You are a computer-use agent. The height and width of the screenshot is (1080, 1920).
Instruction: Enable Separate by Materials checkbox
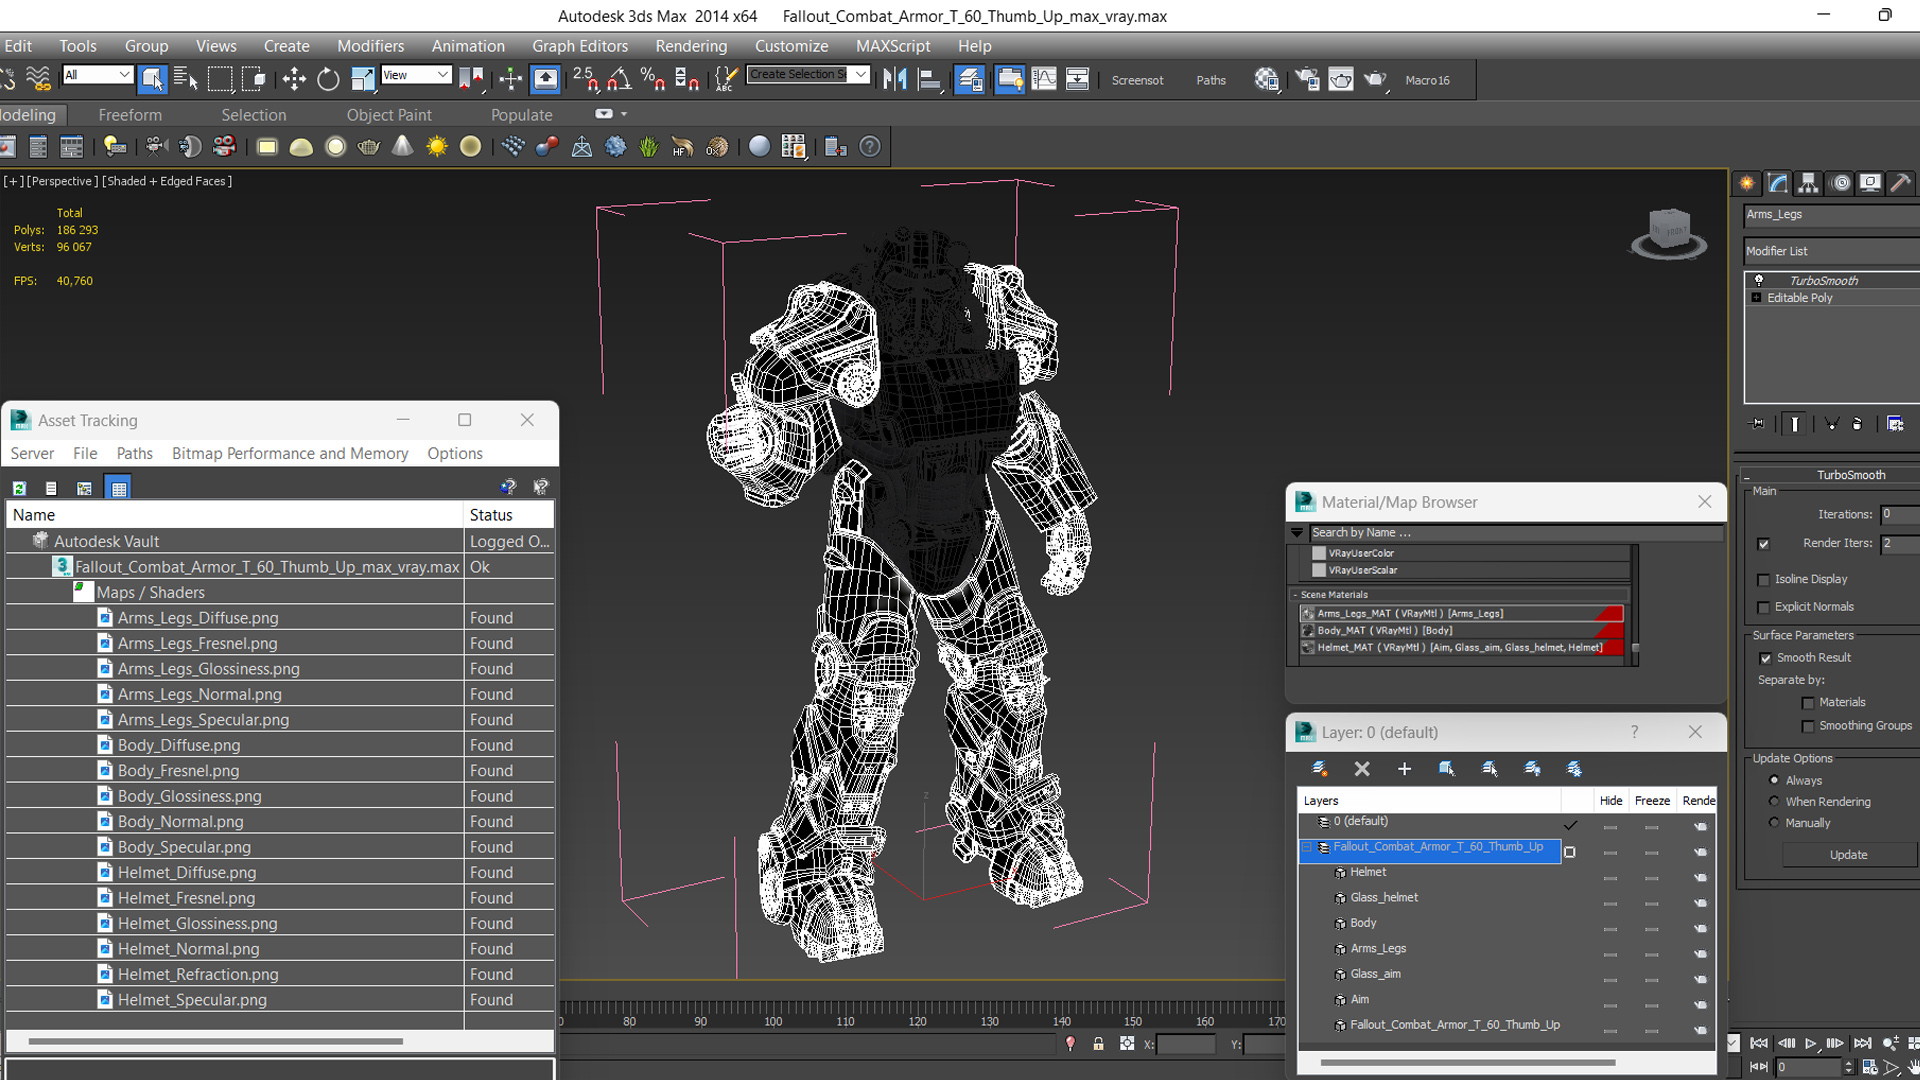(1808, 703)
